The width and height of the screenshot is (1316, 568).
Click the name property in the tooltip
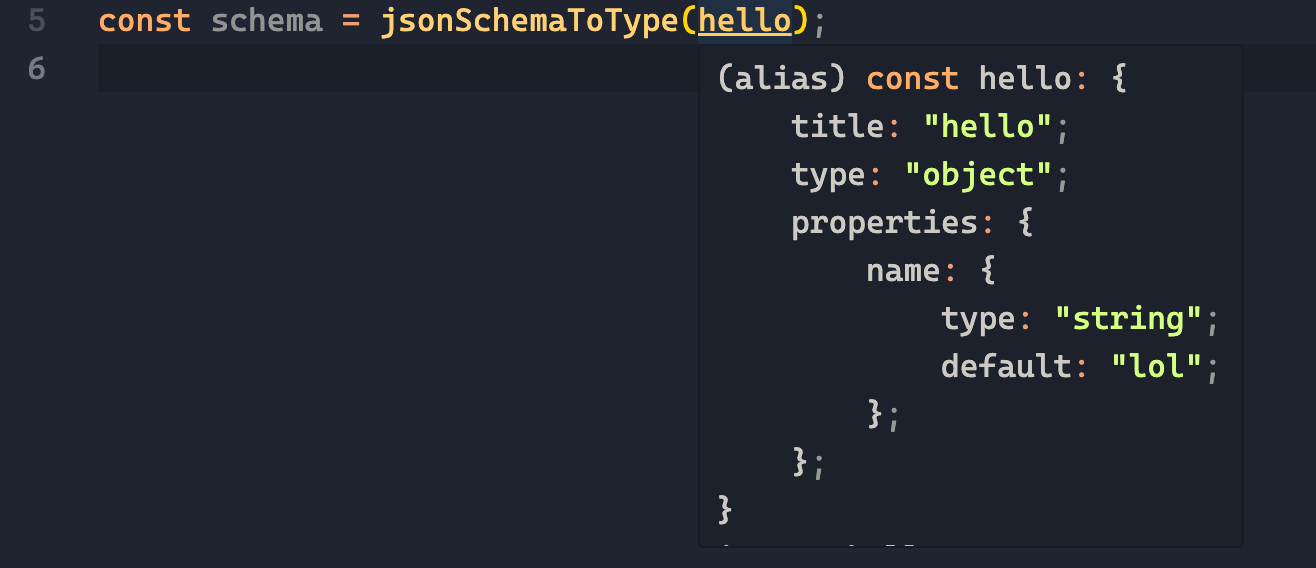(903, 271)
